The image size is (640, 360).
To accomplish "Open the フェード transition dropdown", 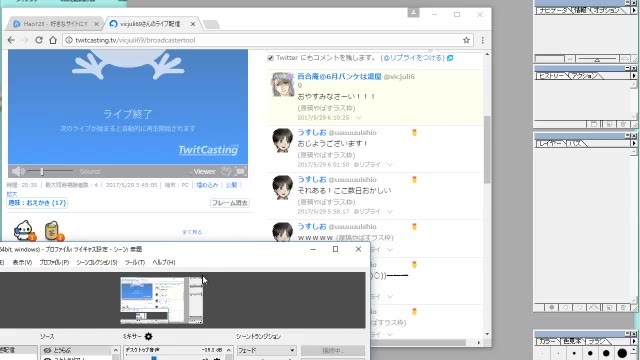I will tap(267, 350).
